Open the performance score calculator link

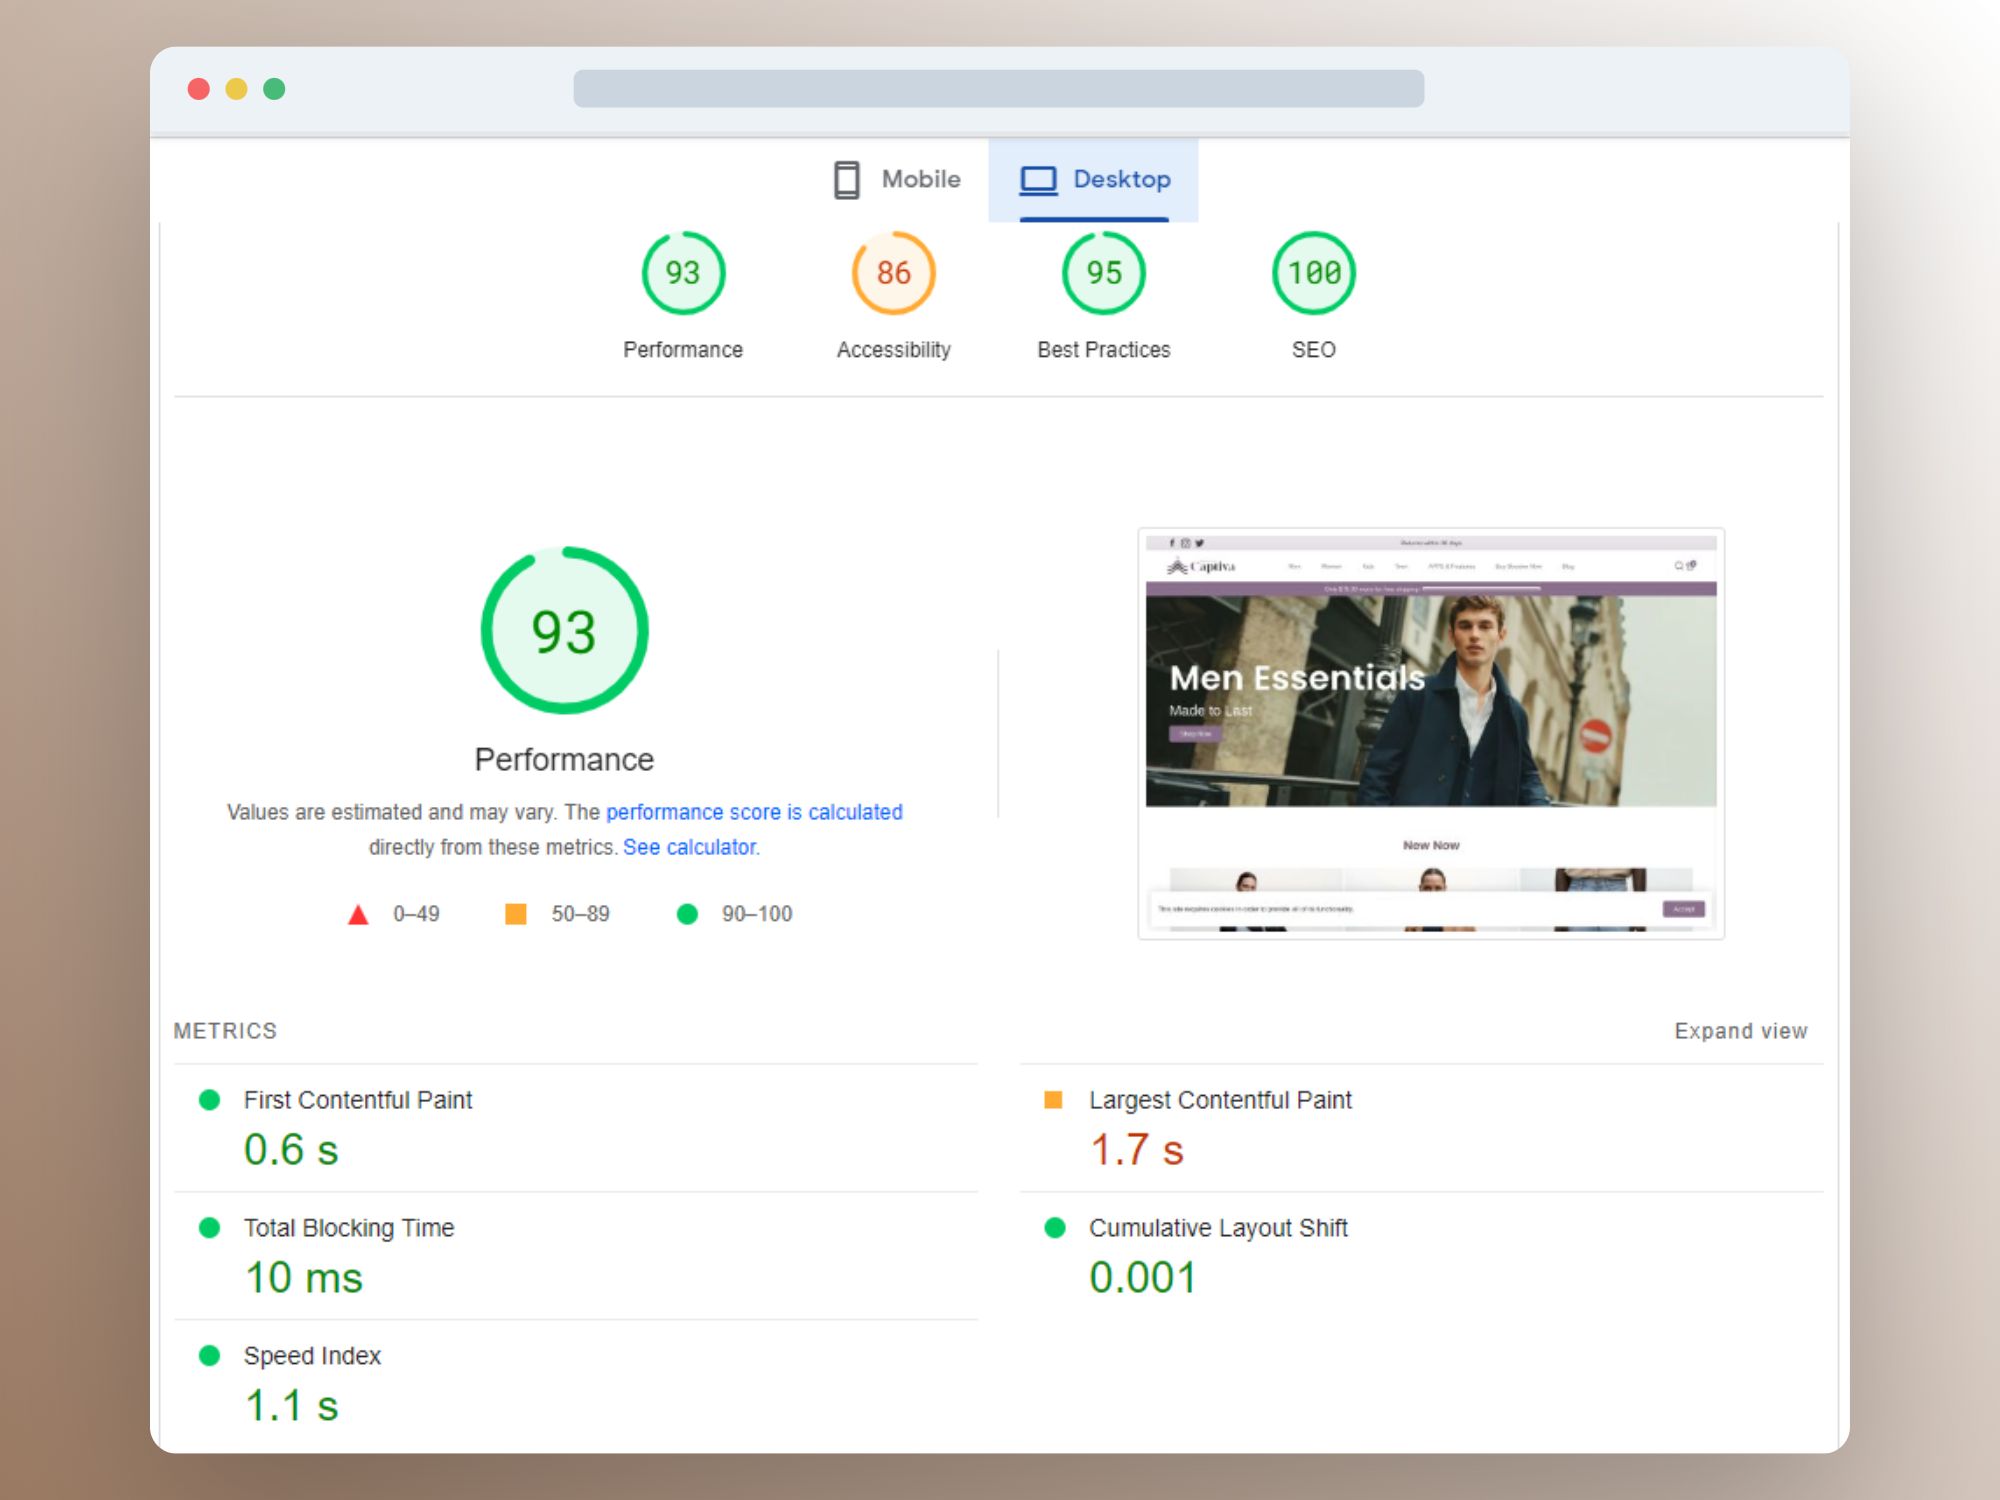tap(690, 848)
